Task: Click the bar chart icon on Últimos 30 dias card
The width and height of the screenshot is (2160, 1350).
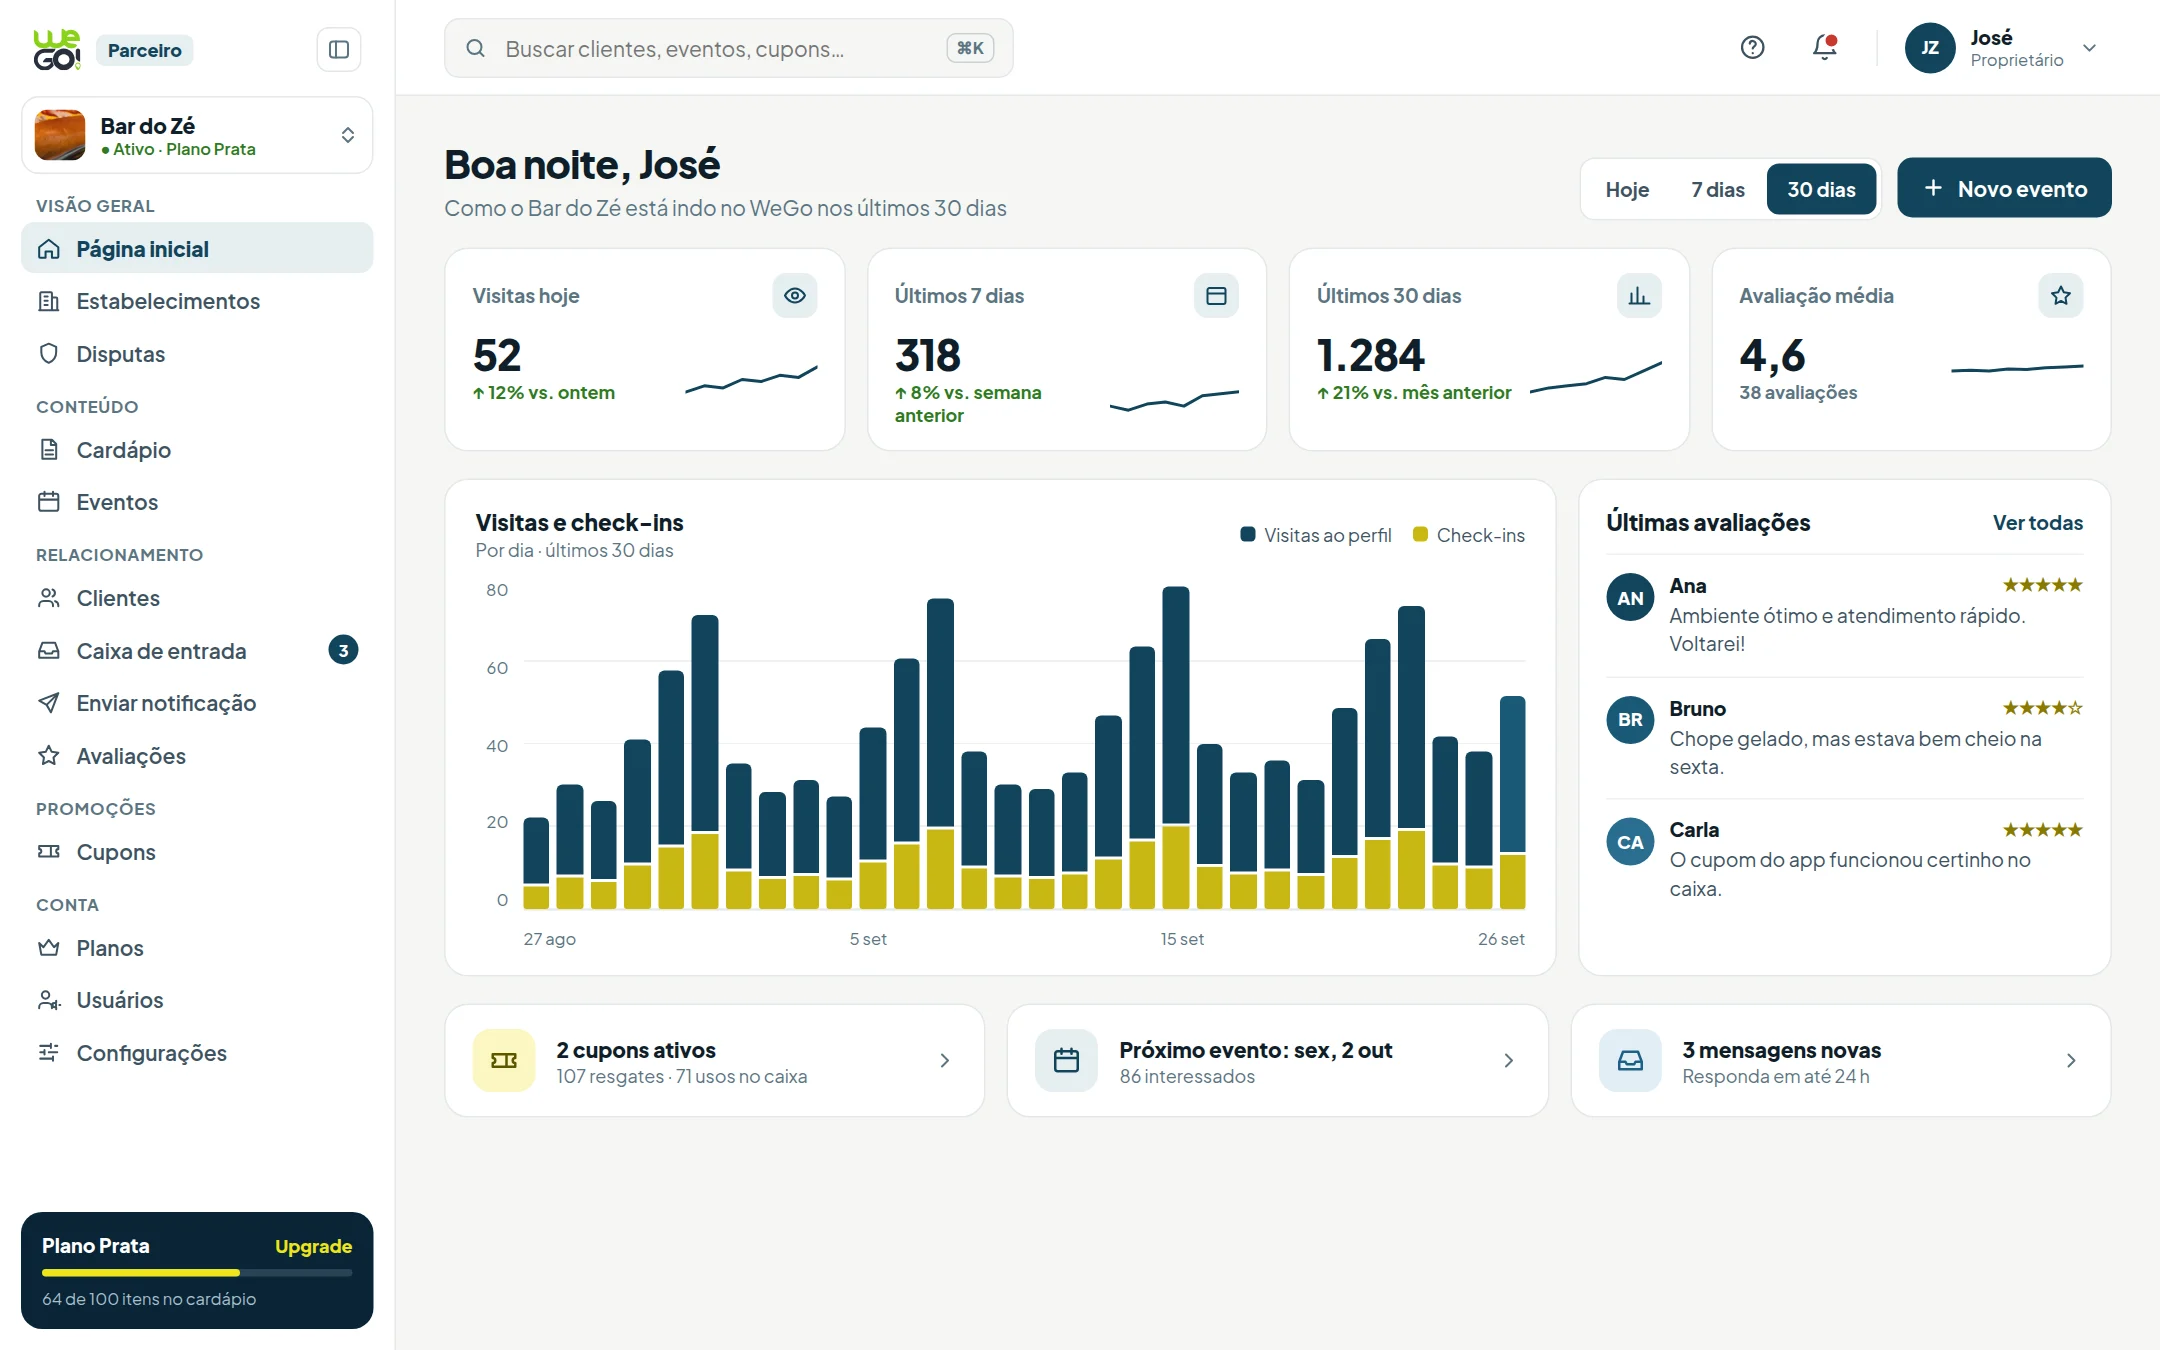Action: [x=1639, y=296]
